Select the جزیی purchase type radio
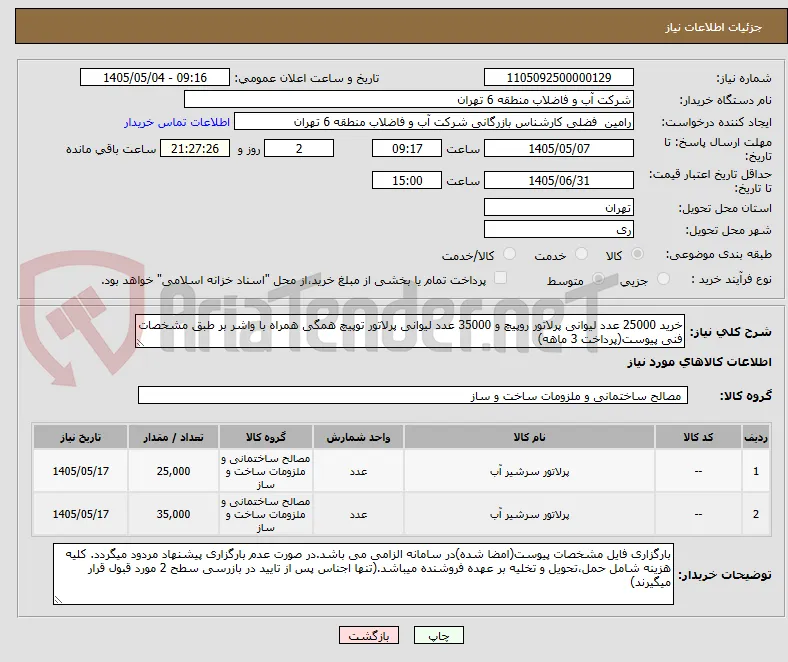The height and width of the screenshot is (662, 788). tap(663, 278)
